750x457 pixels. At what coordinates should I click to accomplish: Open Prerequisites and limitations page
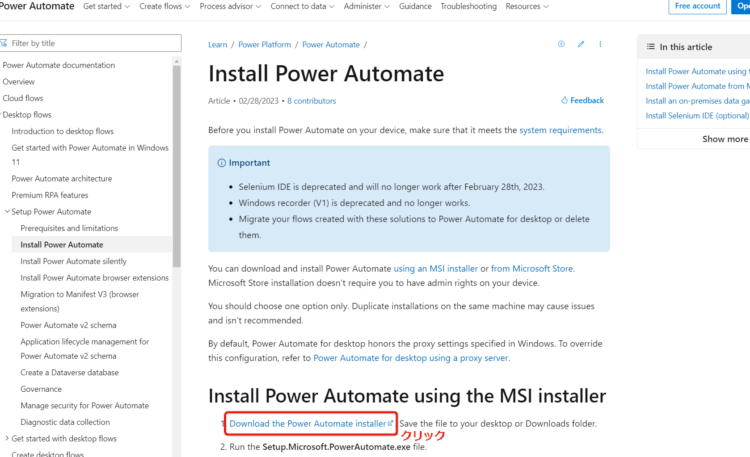click(69, 228)
